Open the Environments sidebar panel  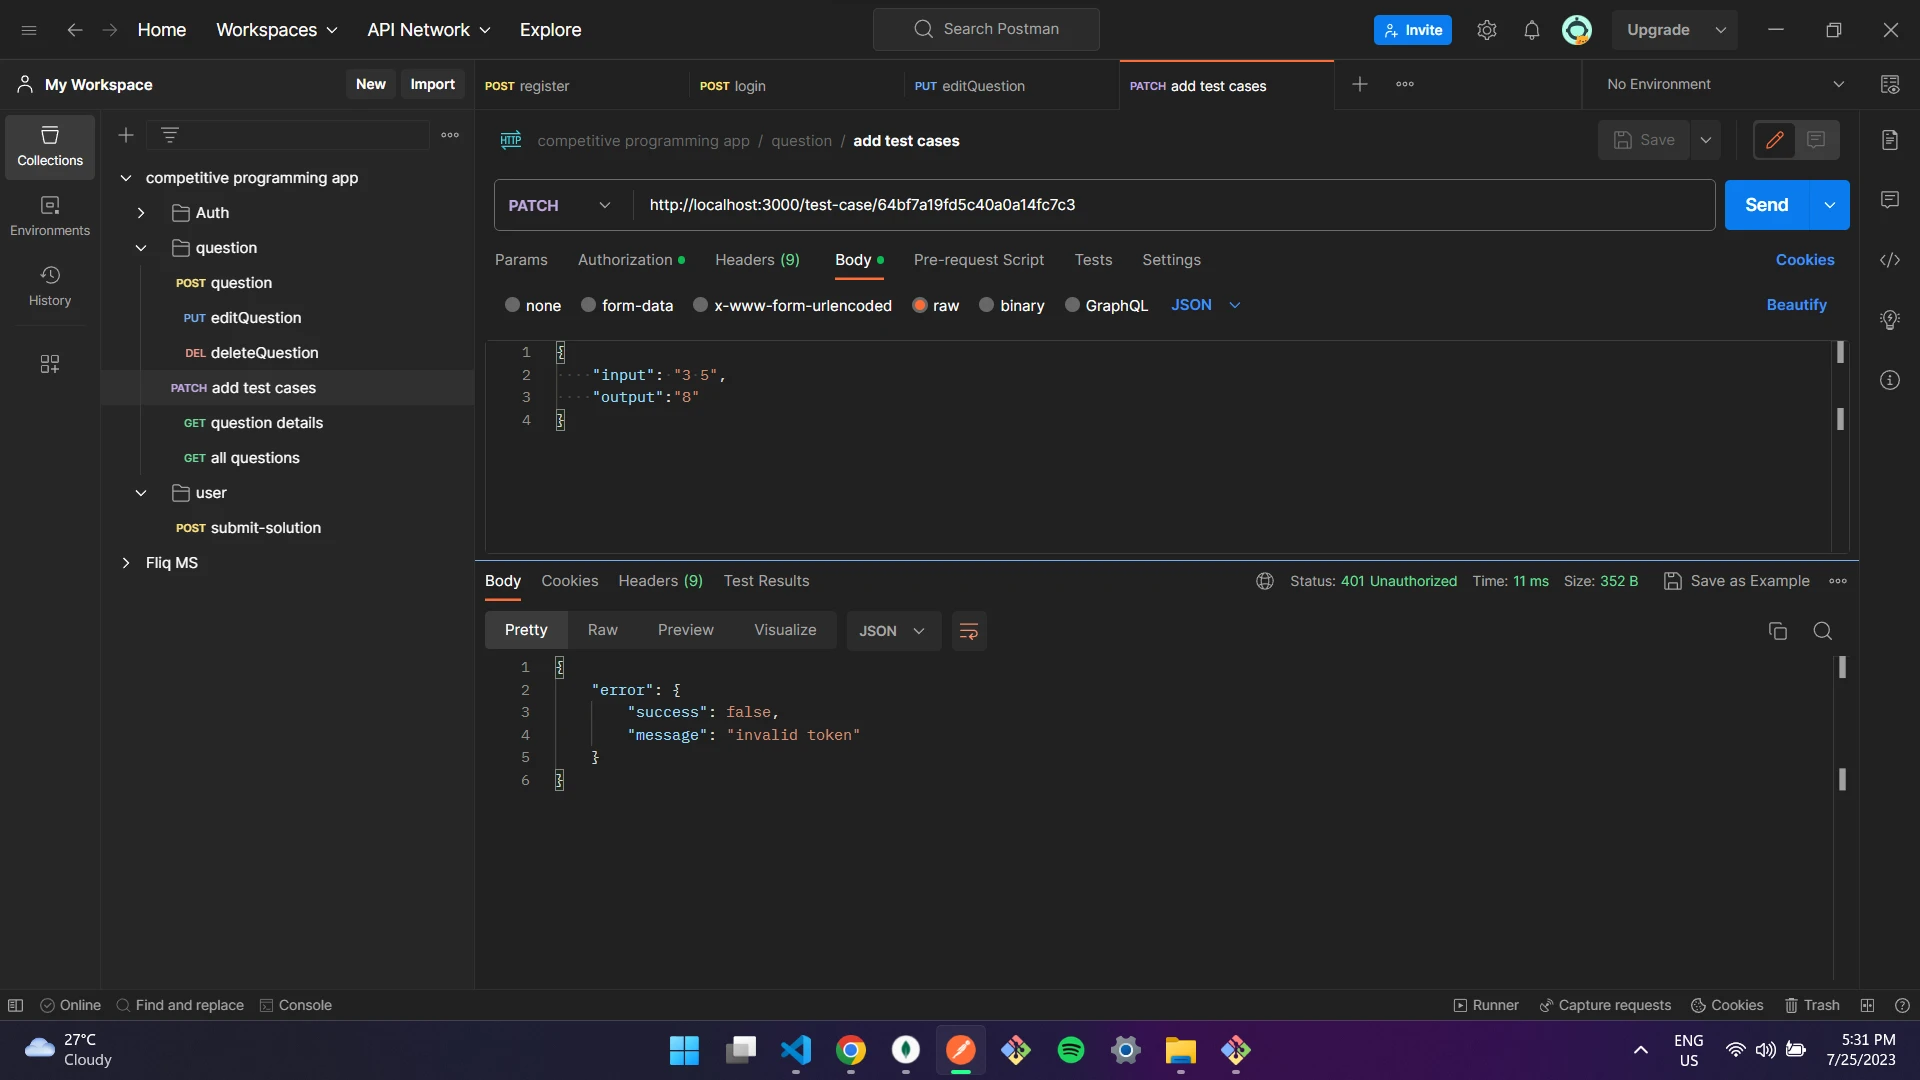(x=50, y=216)
